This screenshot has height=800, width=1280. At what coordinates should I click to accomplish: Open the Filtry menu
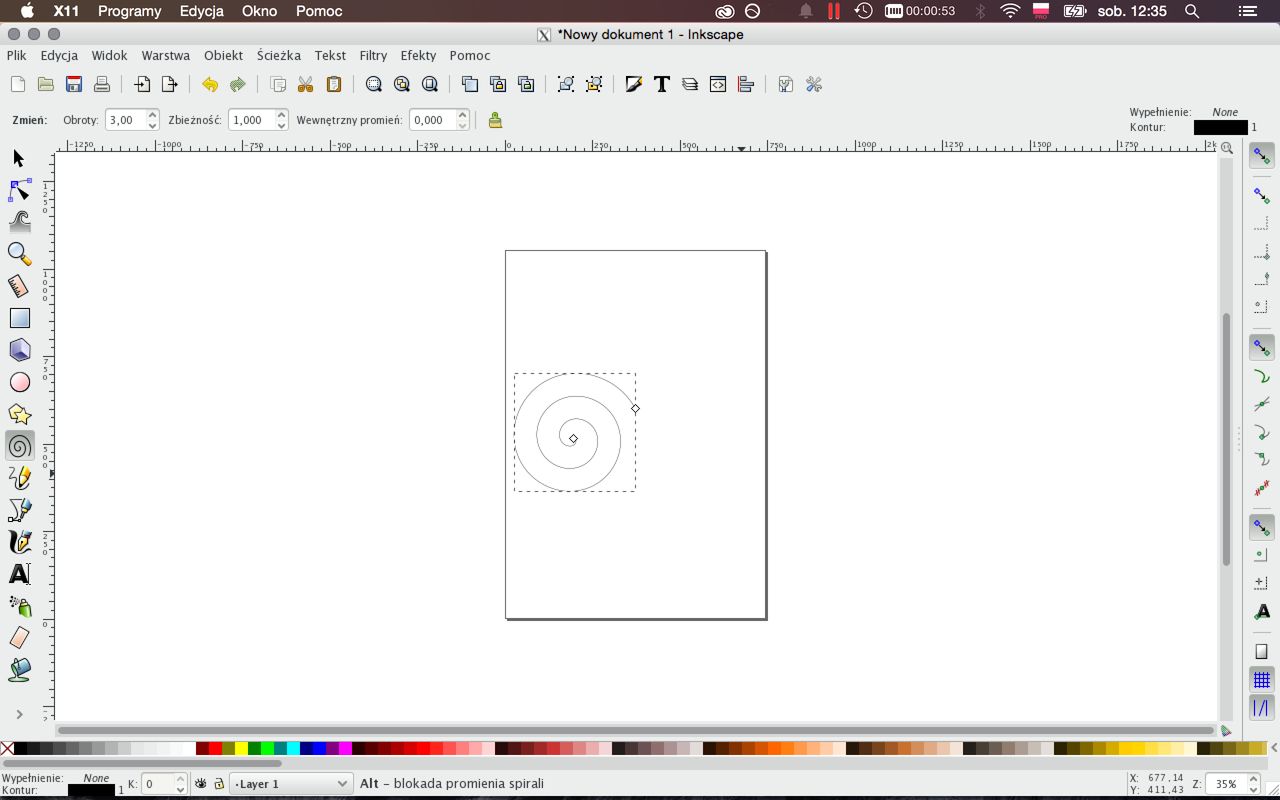(x=373, y=56)
